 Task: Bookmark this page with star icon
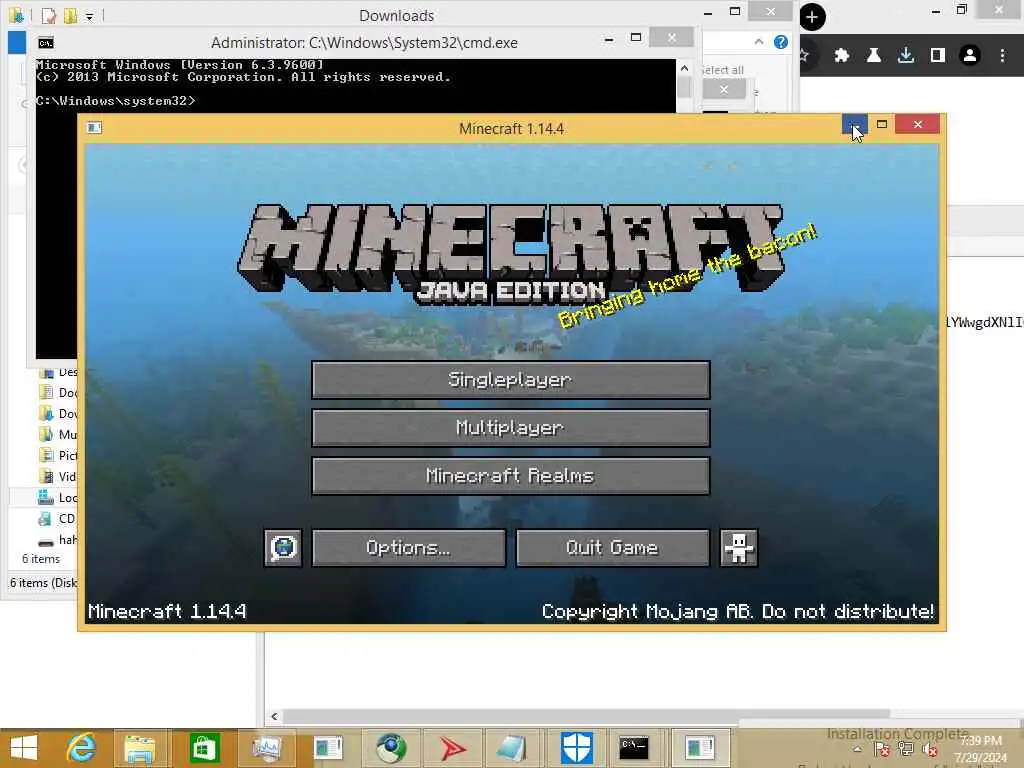pos(805,56)
